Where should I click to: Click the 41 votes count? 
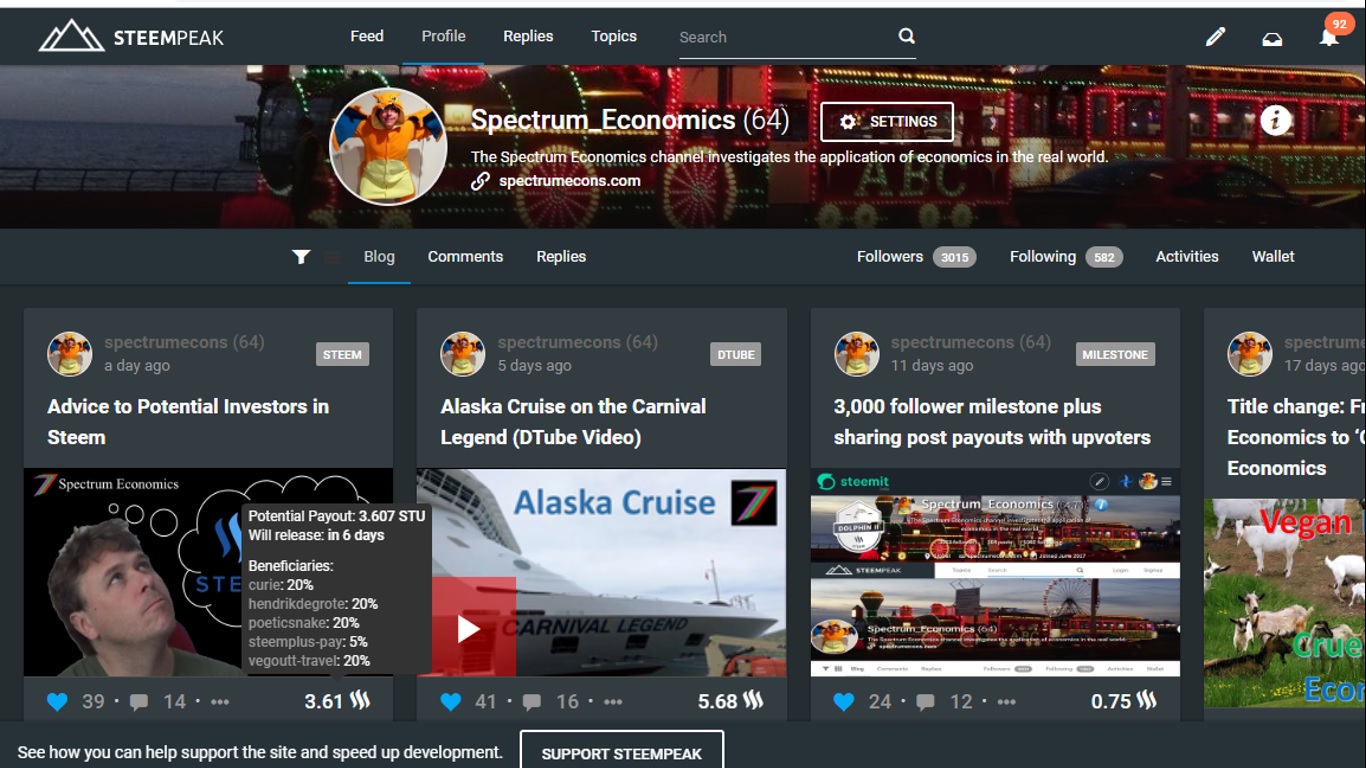(486, 702)
